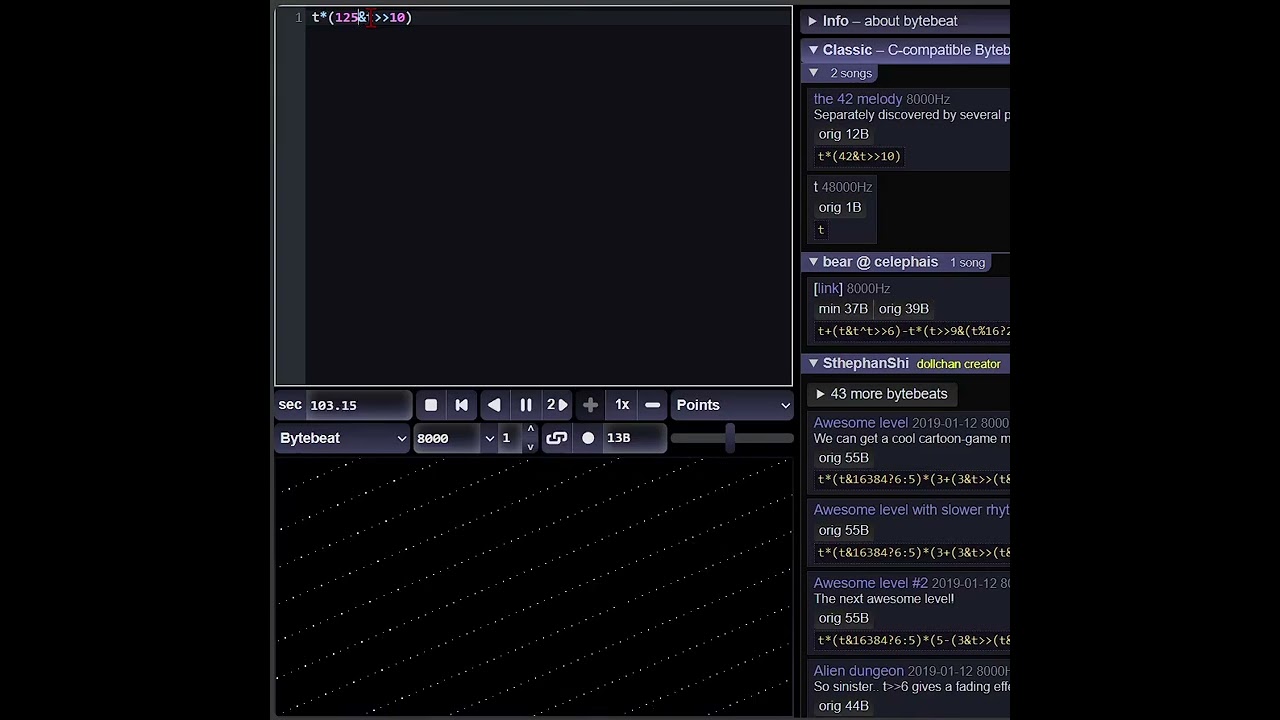Click orig 44B under Alien dungeon
The width and height of the screenshot is (1280, 720).
(844, 706)
